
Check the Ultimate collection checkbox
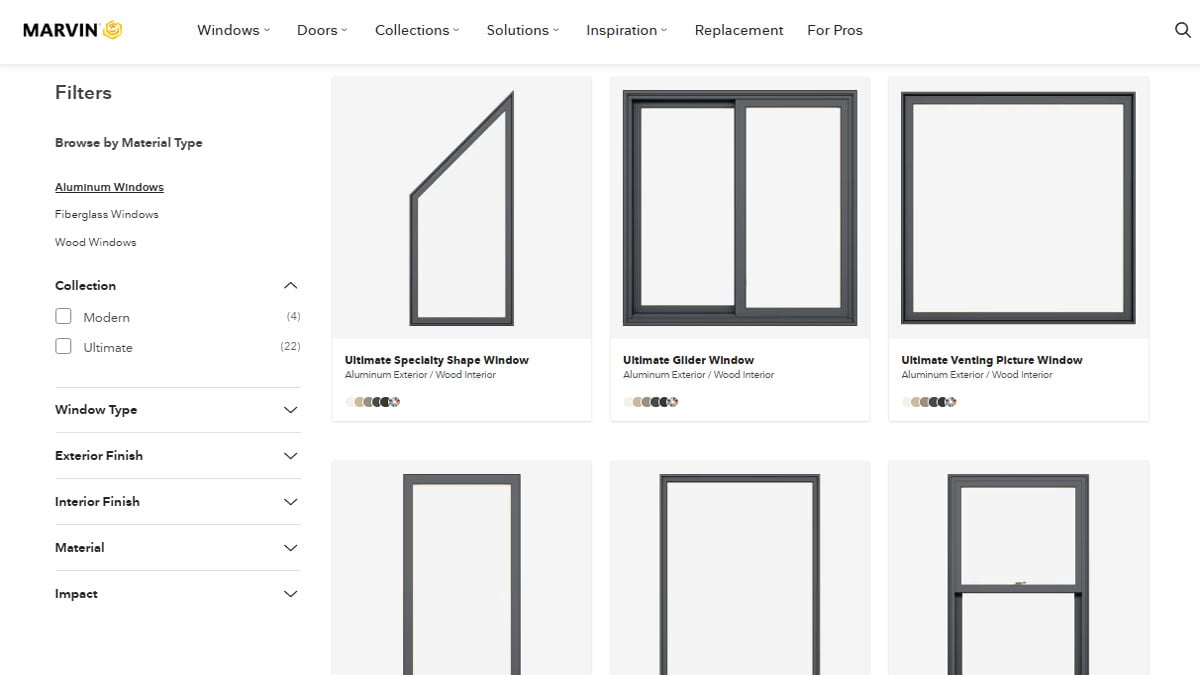[x=64, y=347]
